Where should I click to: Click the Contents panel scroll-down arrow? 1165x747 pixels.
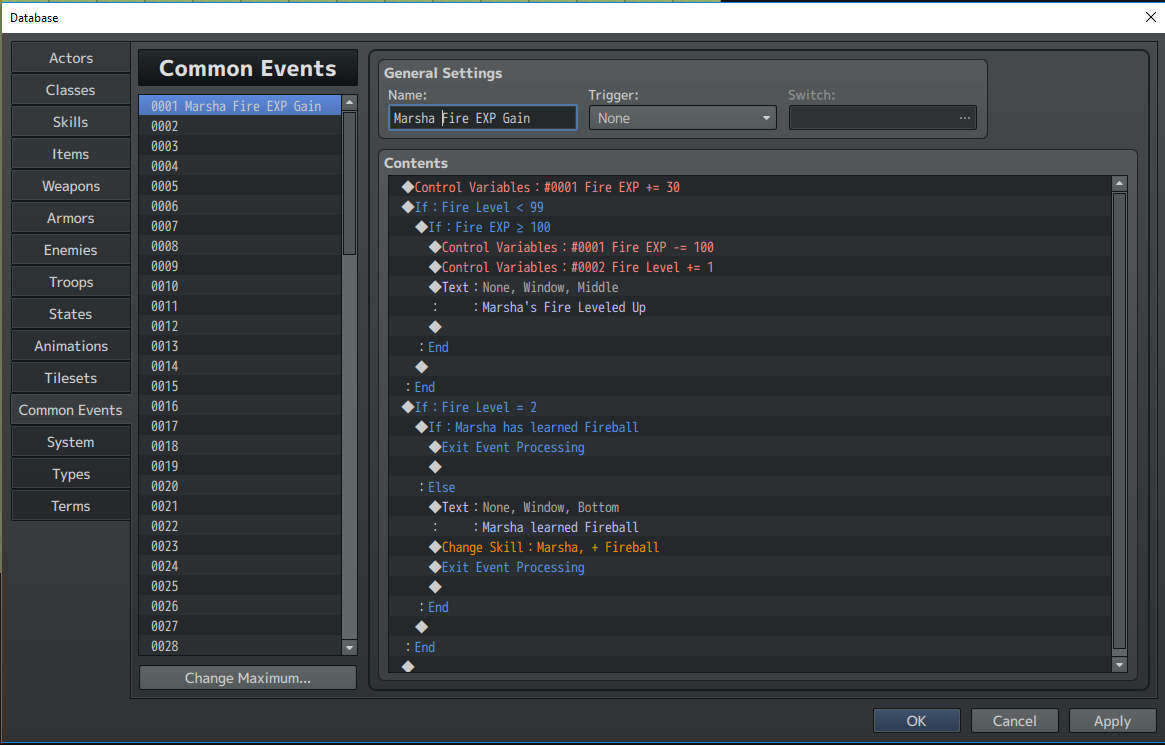(x=1119, y=664)
